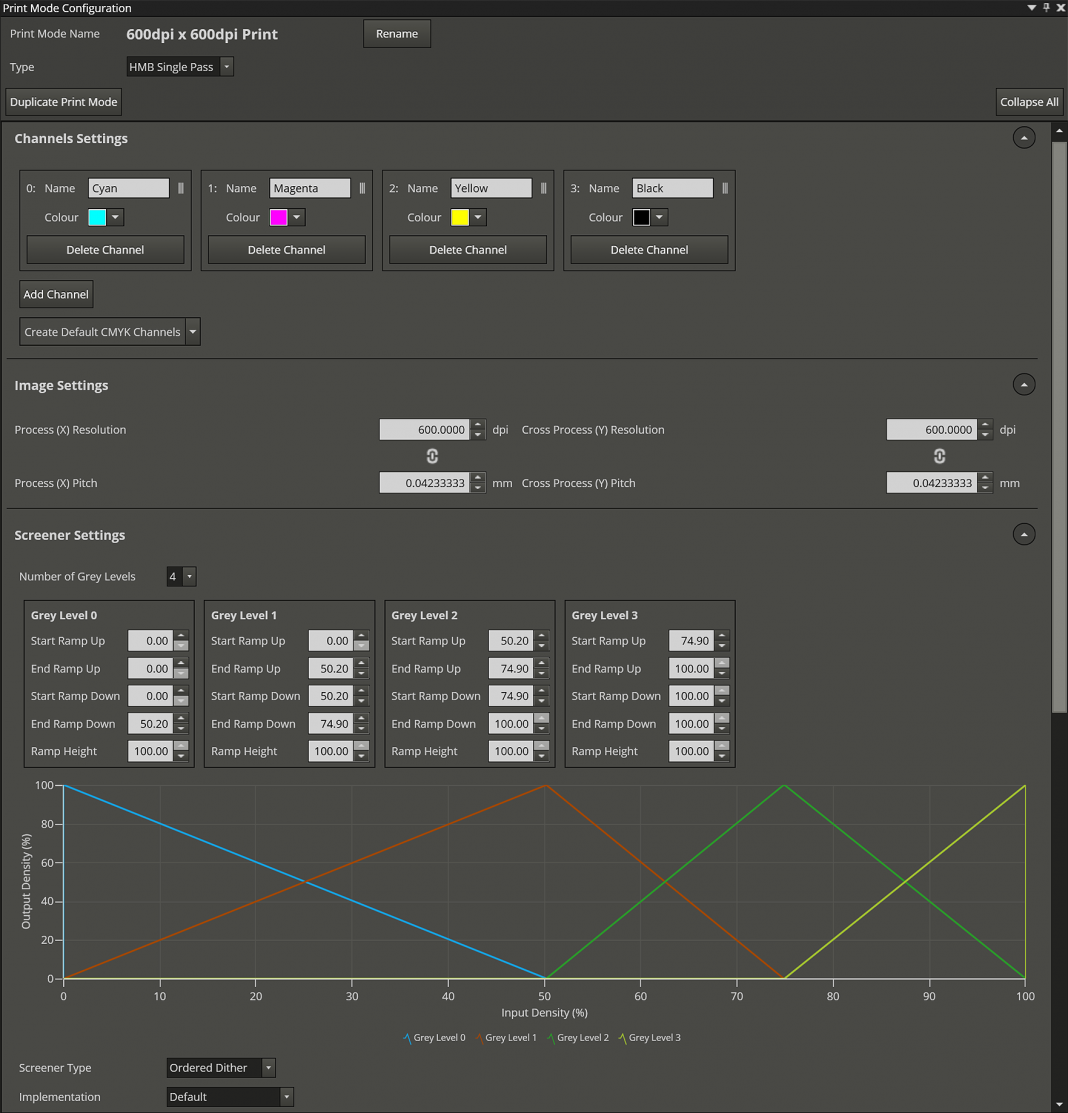Click the sync icon linking Process (X) resolution and pitch
Image resolution: width=1068 pixels, height=1113 pixels.
[x=431, y=456]
